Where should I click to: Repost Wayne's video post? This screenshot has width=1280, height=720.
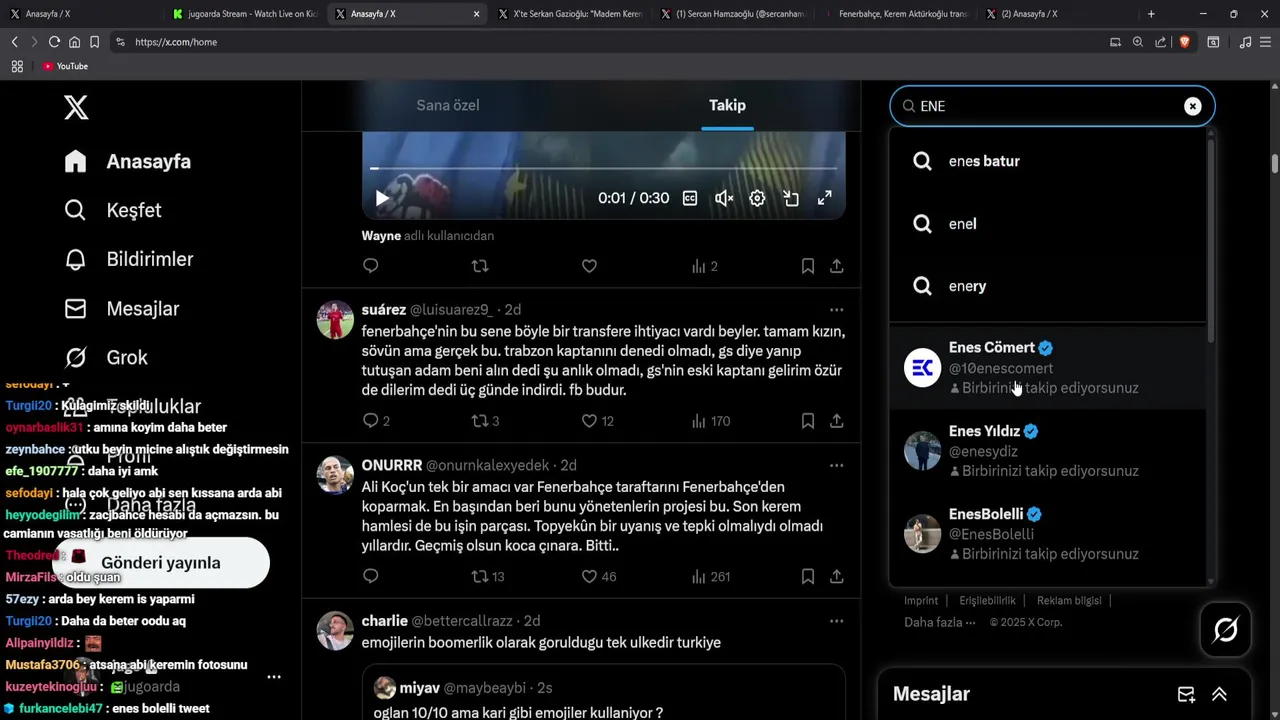click(480, 266)
